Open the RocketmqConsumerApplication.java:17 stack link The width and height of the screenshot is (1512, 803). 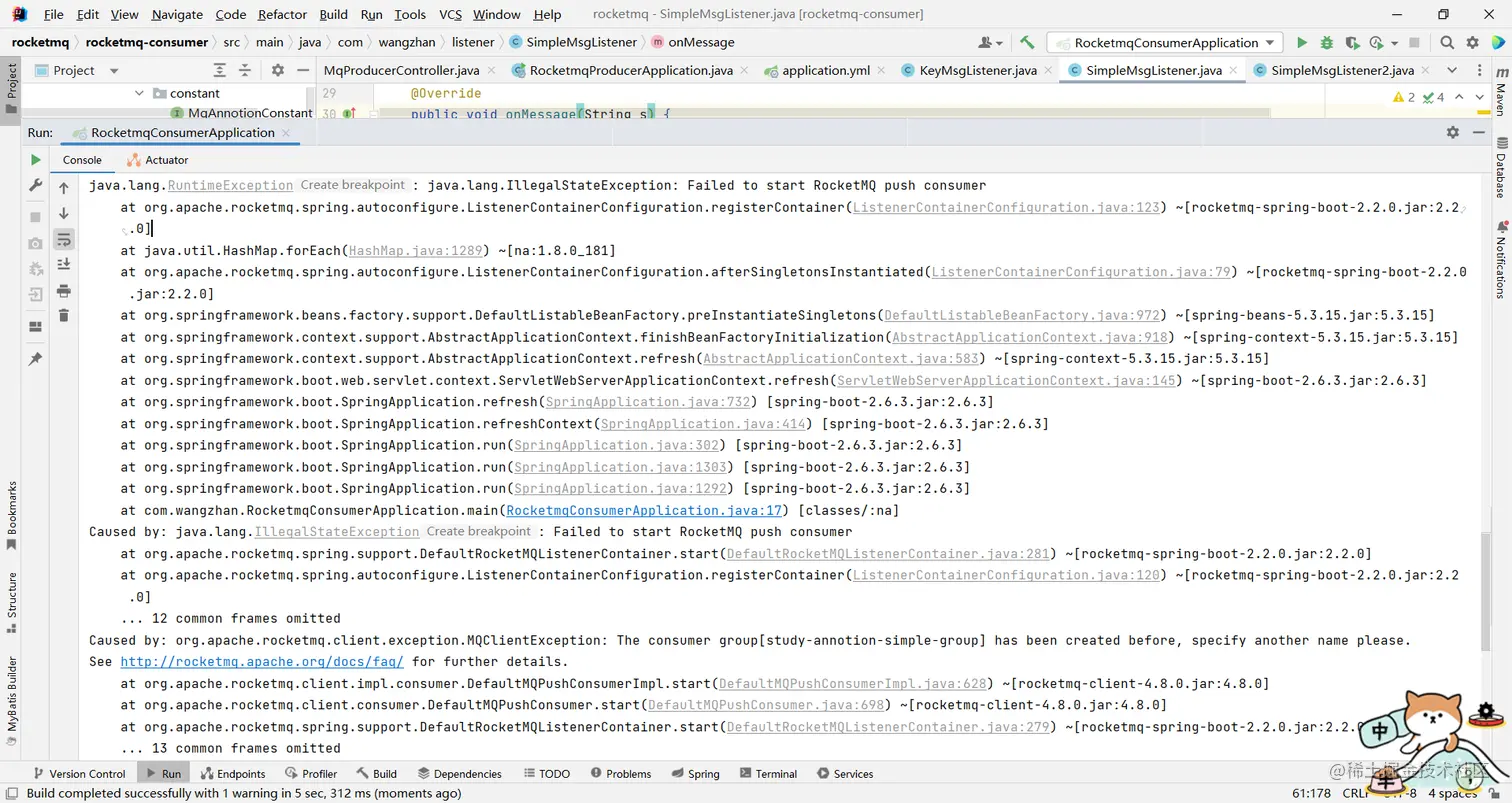tap(644, 510)
